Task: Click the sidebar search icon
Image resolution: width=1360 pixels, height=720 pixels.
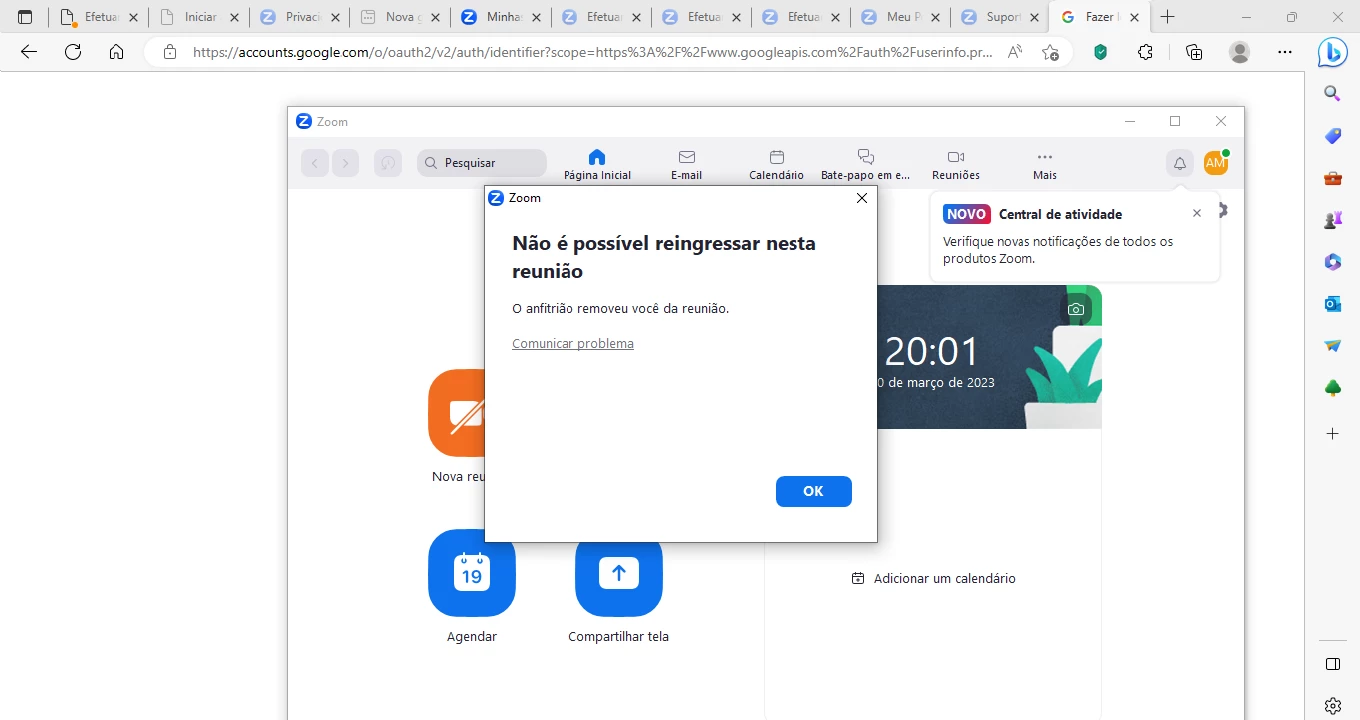Action: click(1332, 94)
